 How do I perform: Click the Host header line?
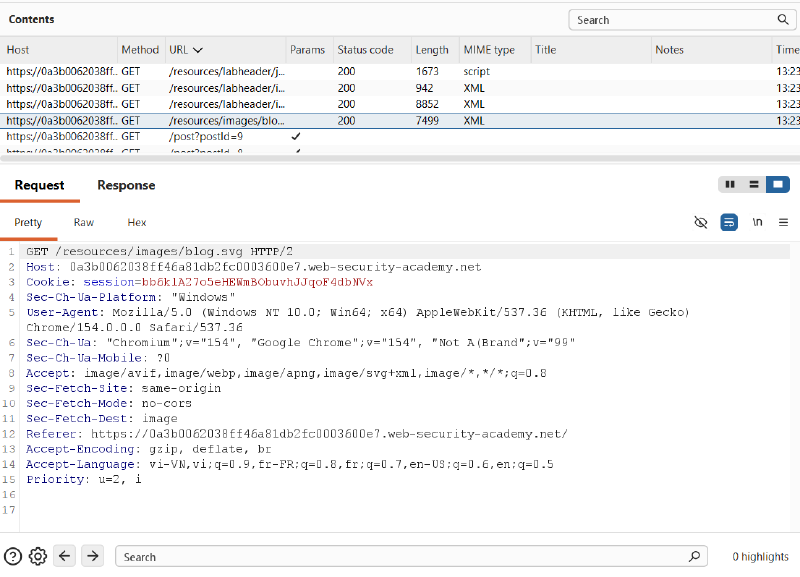[x=254, y=267]
